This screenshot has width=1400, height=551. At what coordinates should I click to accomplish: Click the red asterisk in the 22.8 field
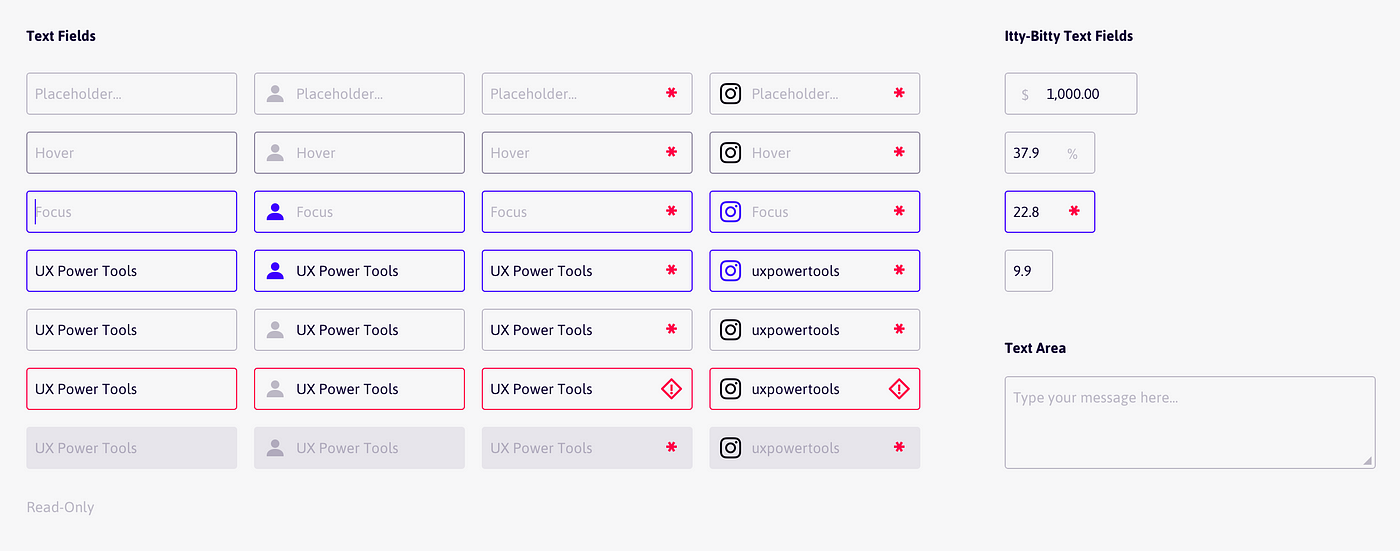[x=1074, y=212]
